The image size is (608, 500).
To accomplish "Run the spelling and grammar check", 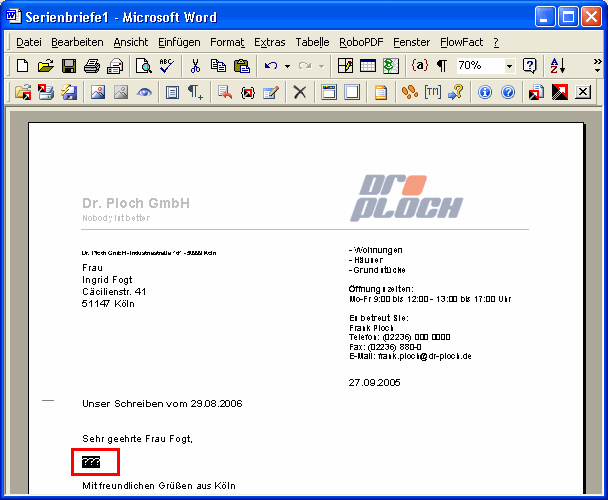I will 166,66.
